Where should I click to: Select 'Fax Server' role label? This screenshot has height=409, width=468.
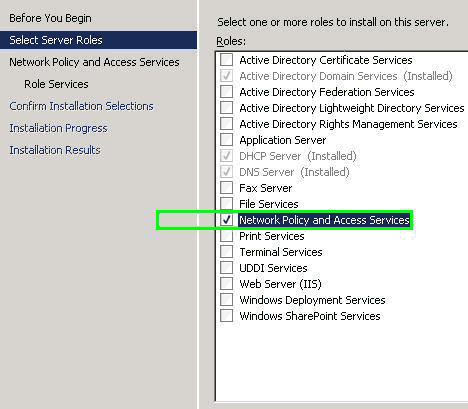(266, 188)
